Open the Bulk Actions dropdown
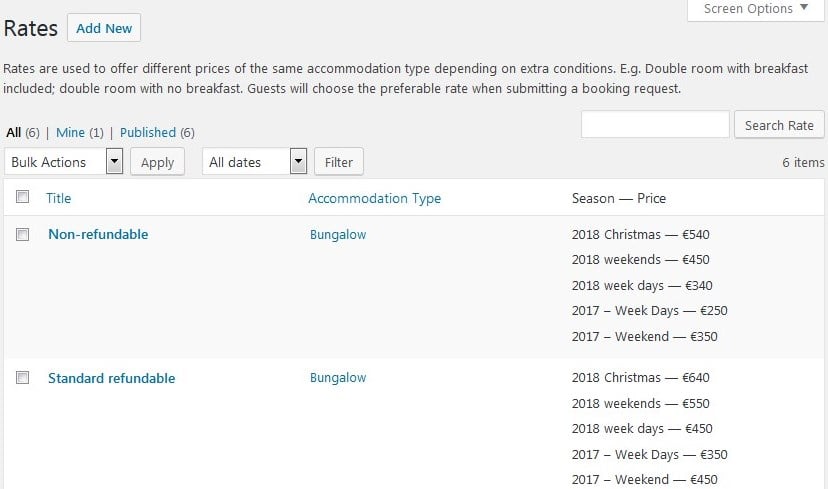Viewport: 828px width, 489px height. pos(64,162)
